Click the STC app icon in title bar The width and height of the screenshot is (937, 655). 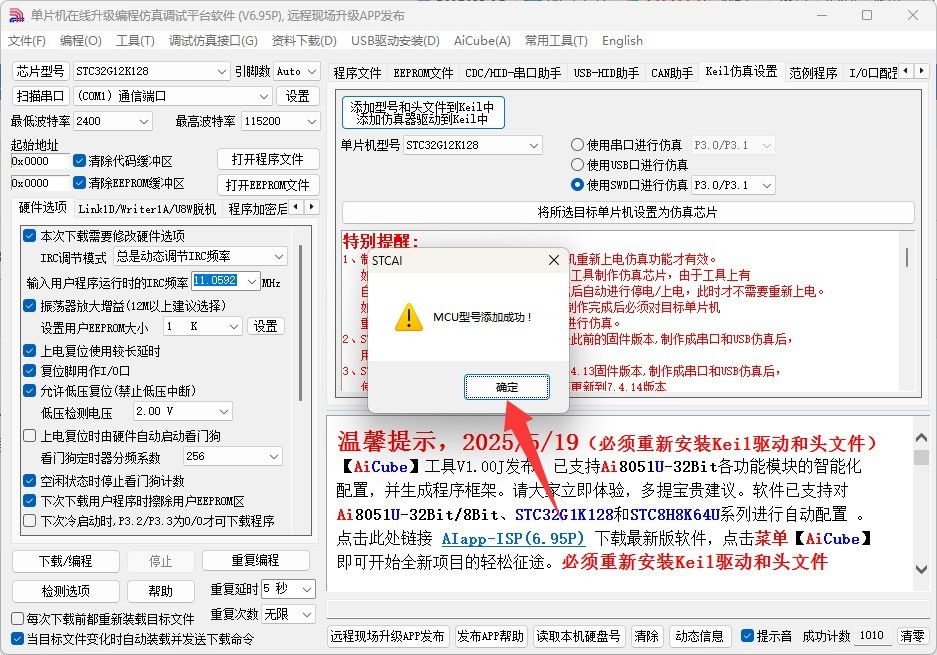[x=17, y=16]
